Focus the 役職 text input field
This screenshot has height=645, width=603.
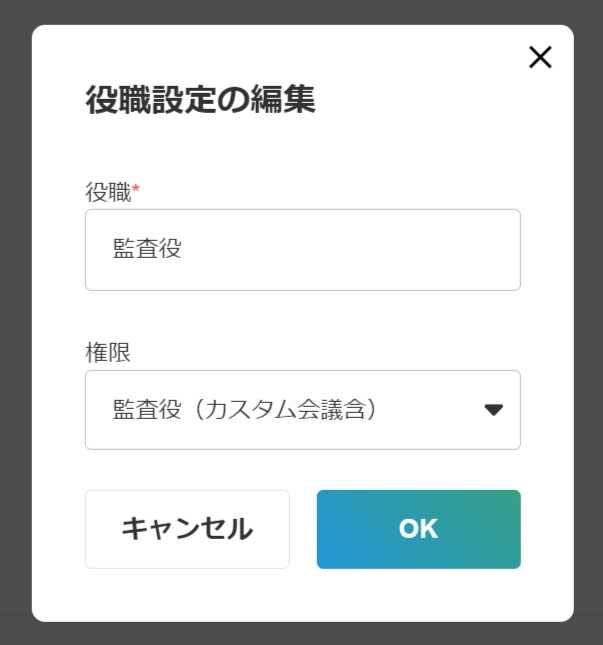[x=302, y=250]
